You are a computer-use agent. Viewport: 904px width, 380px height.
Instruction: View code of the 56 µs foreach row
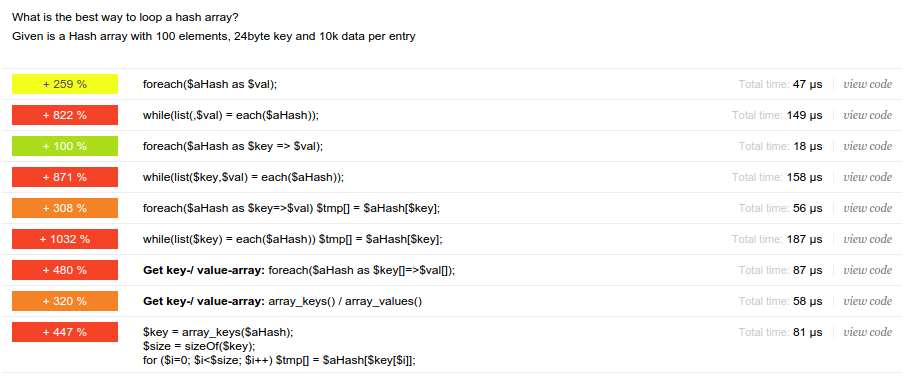[x=868, y=208]
